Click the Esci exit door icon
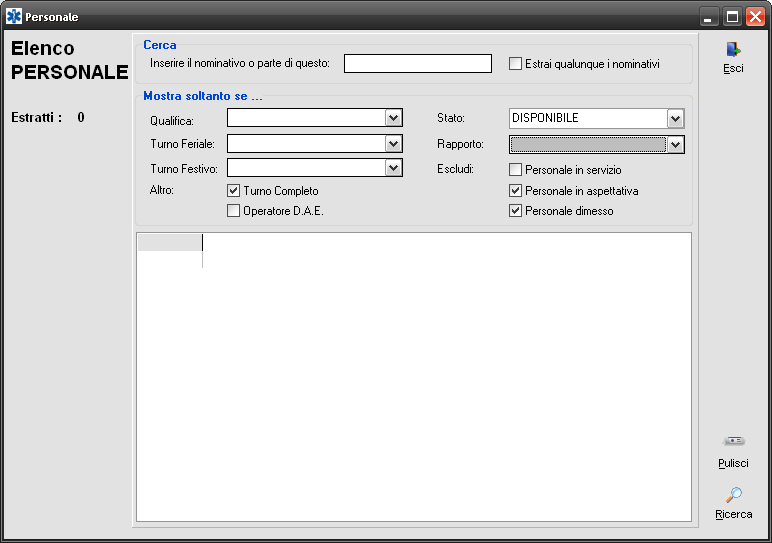772x543 pixels. (x=733, y=49)
